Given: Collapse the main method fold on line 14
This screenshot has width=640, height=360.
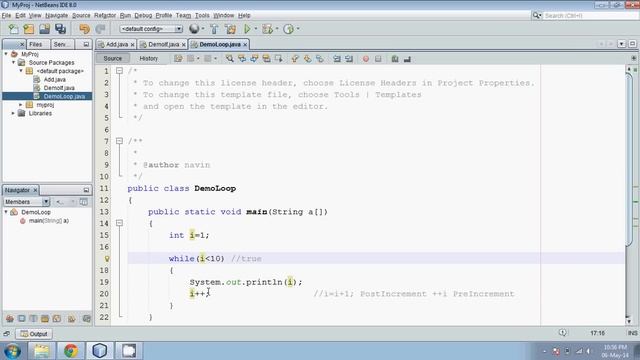Looking at the screenshot, I should pyautogui.click(x=119, y=223).
